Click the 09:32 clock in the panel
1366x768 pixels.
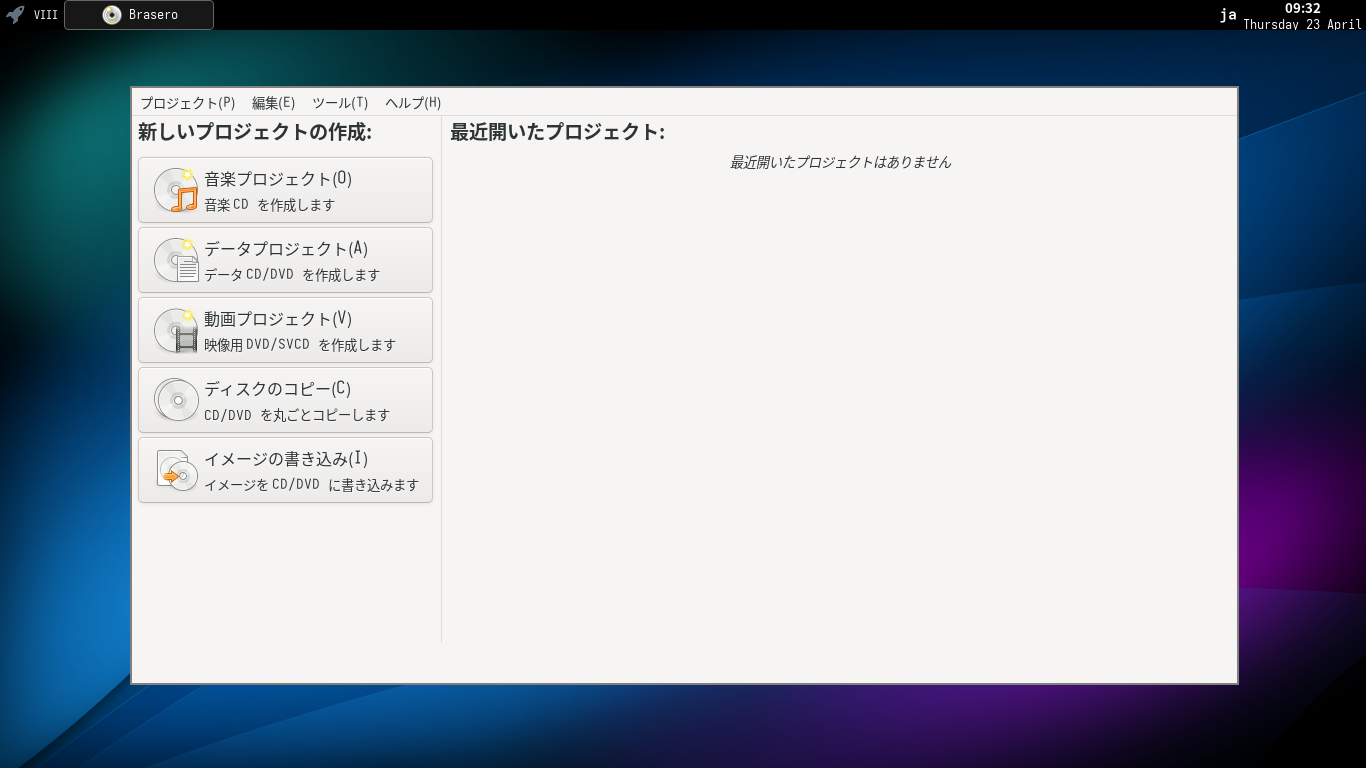1302,8
